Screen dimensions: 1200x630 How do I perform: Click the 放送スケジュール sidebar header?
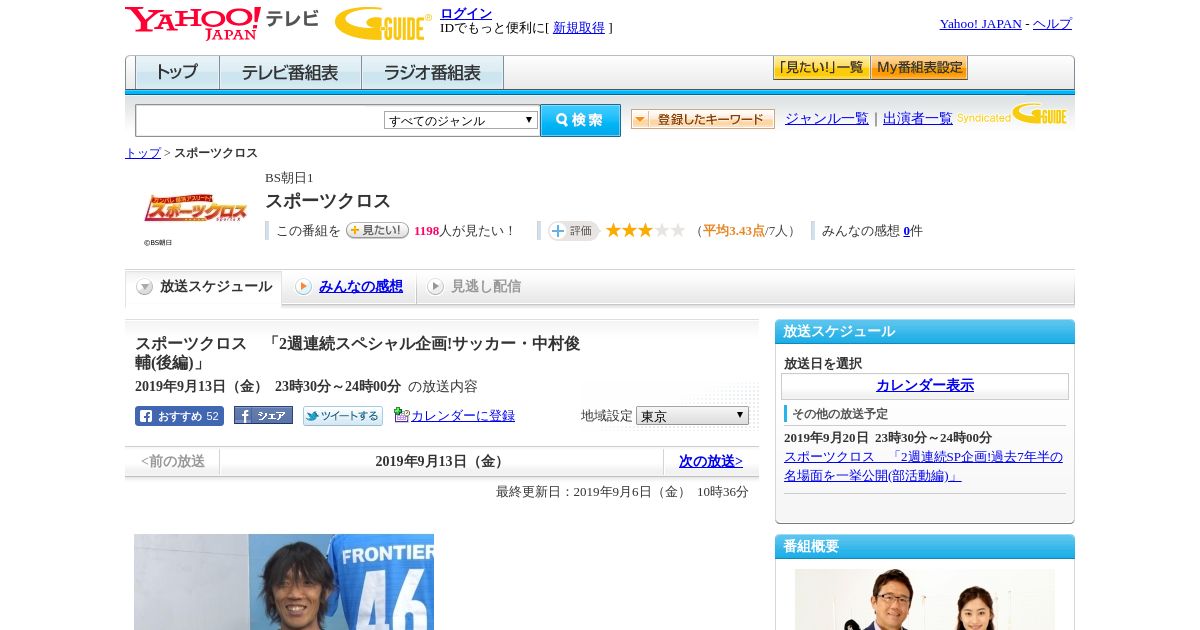click(x=925, y=332)
